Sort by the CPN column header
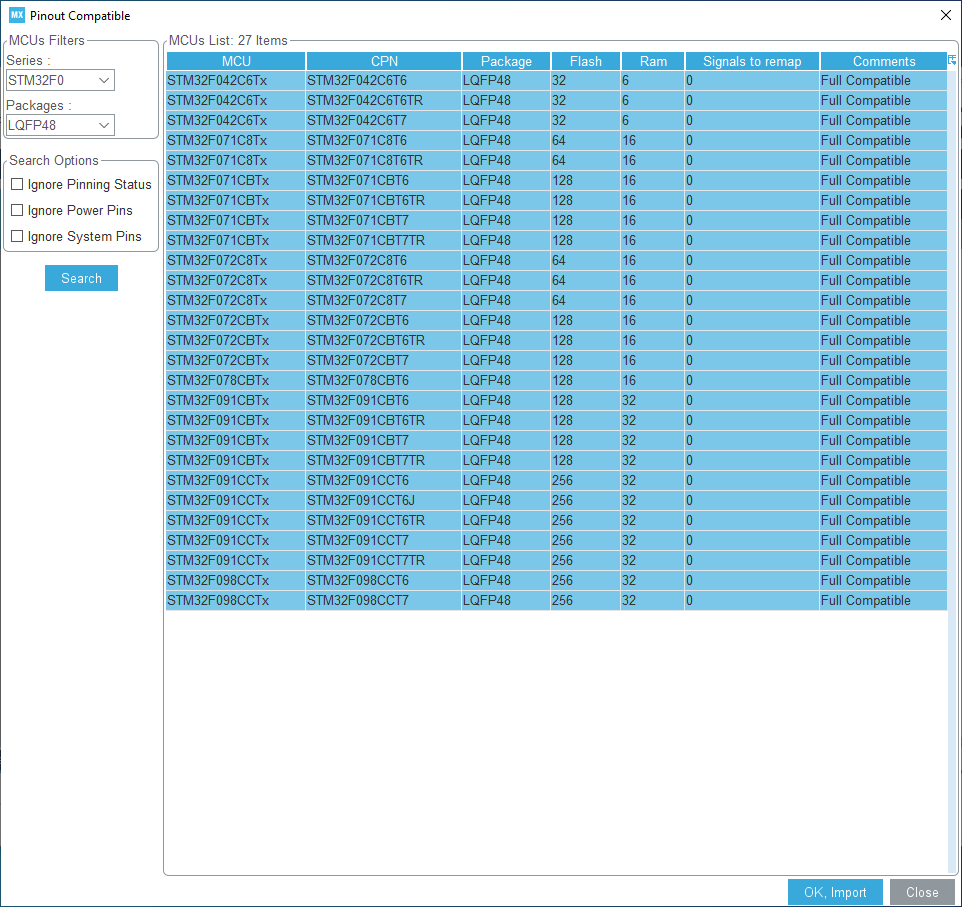The width and height of the screenshot is (962, 907). (384, 61)
